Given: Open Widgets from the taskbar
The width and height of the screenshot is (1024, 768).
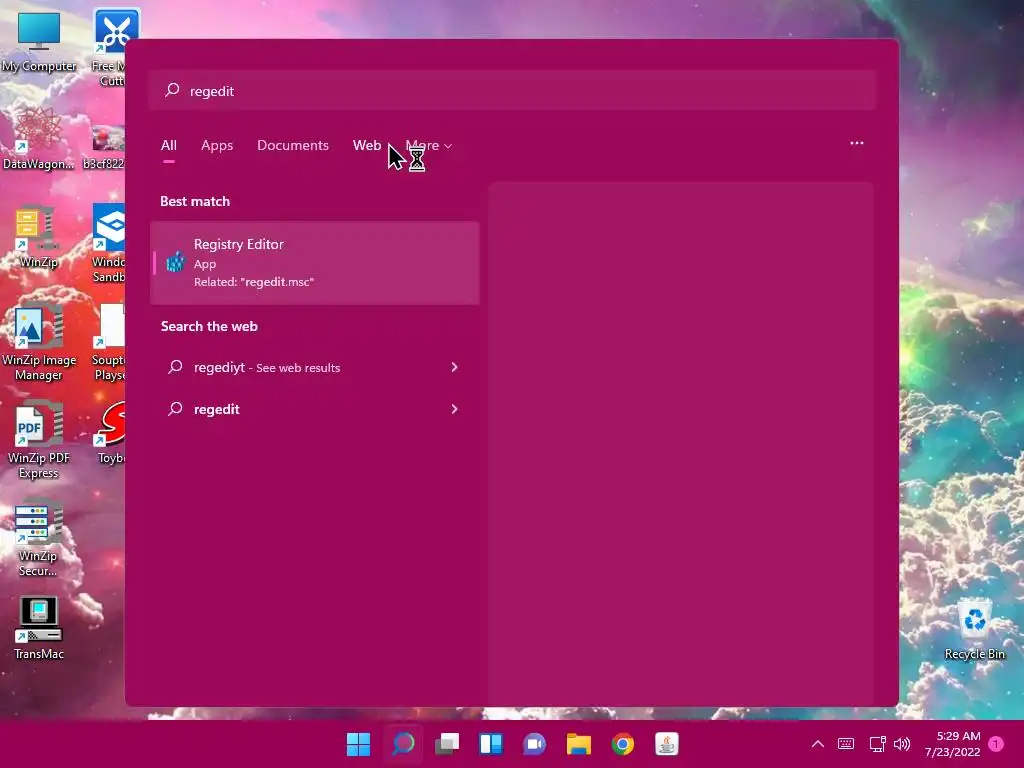Looking at the screenshot, I should [x=490, y=744].
